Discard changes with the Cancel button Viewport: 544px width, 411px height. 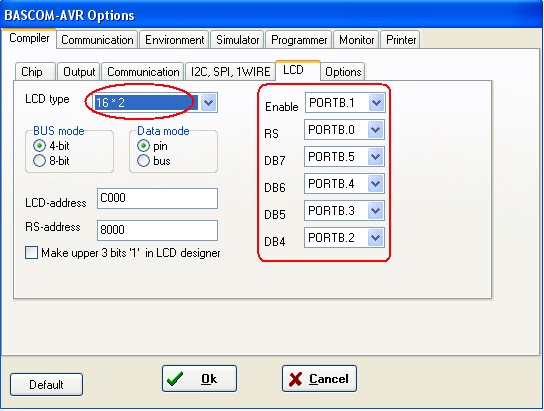[x=319, y=378]
